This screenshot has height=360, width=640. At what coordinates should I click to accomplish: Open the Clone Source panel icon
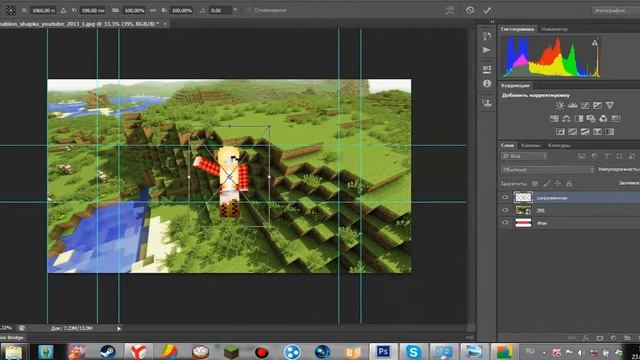pyautogui.click(x=487, y=102)
